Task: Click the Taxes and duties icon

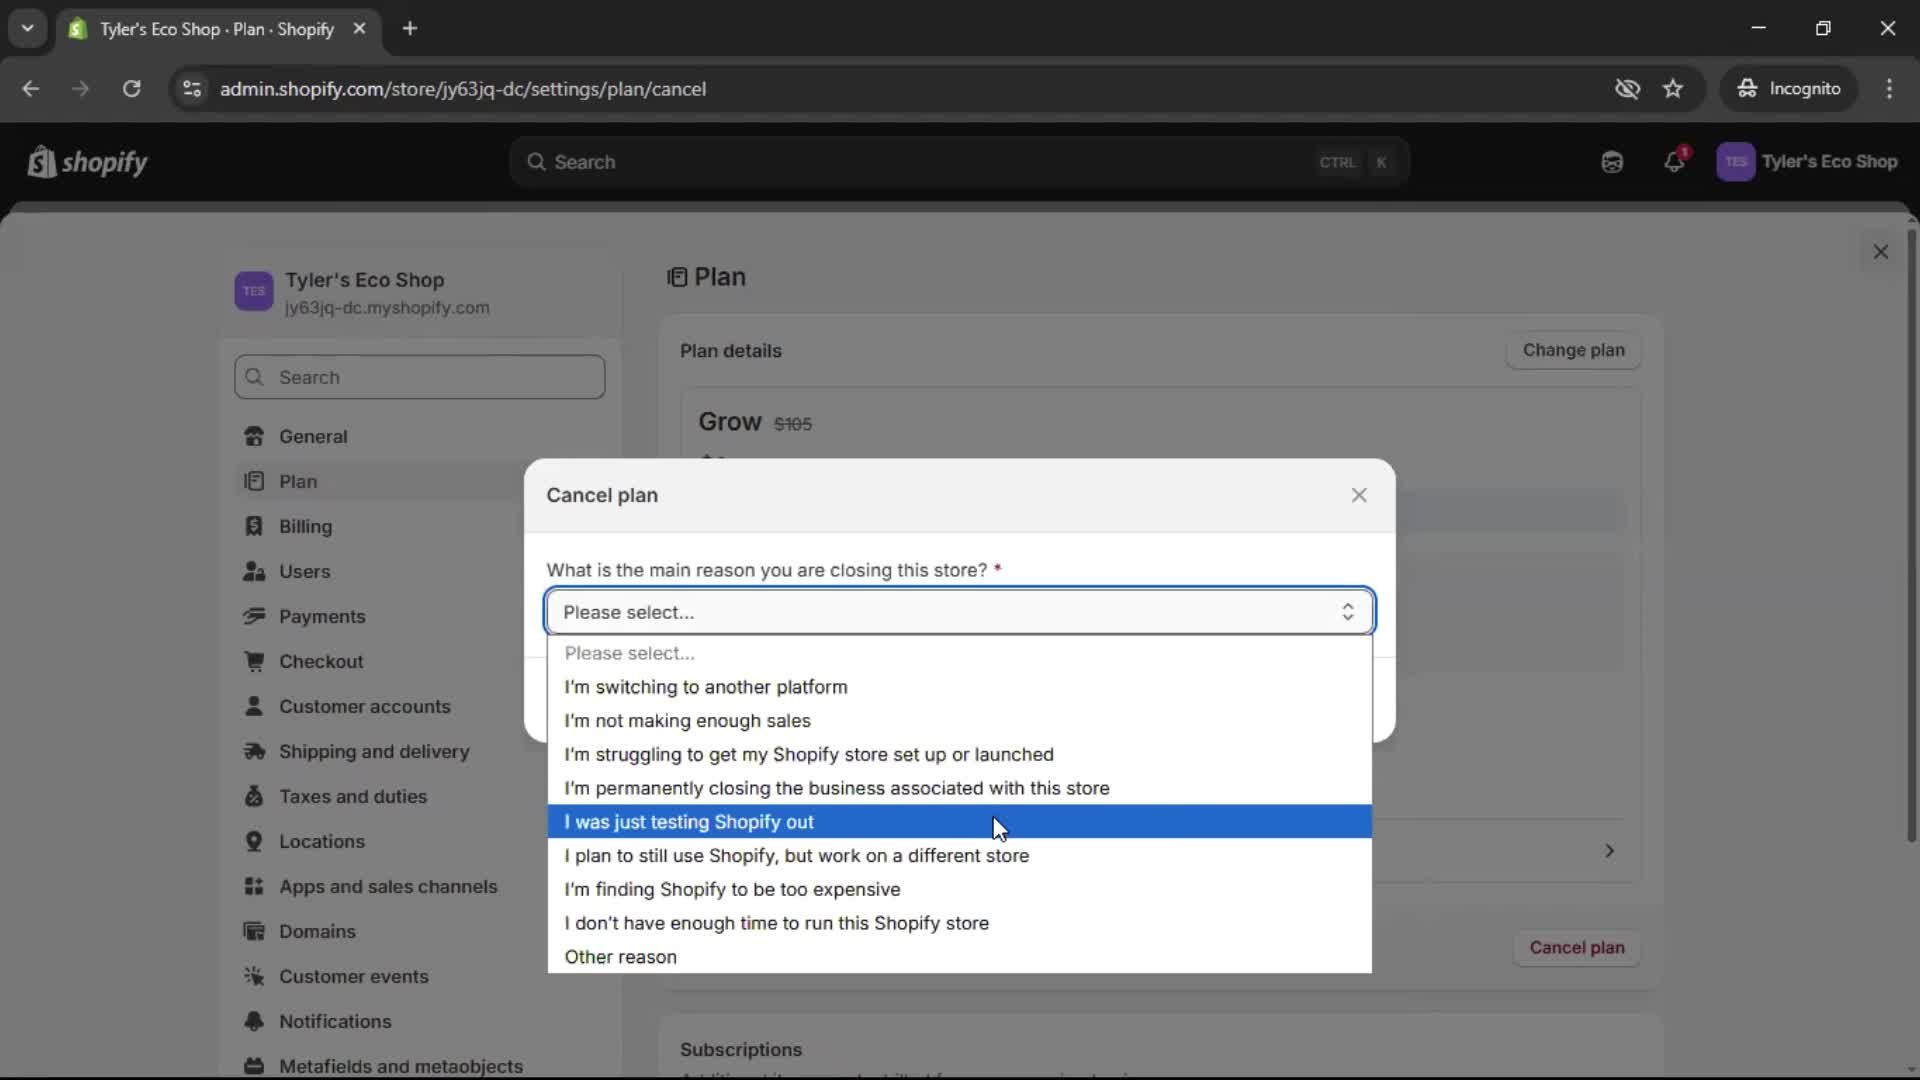Action: [254, 797]
